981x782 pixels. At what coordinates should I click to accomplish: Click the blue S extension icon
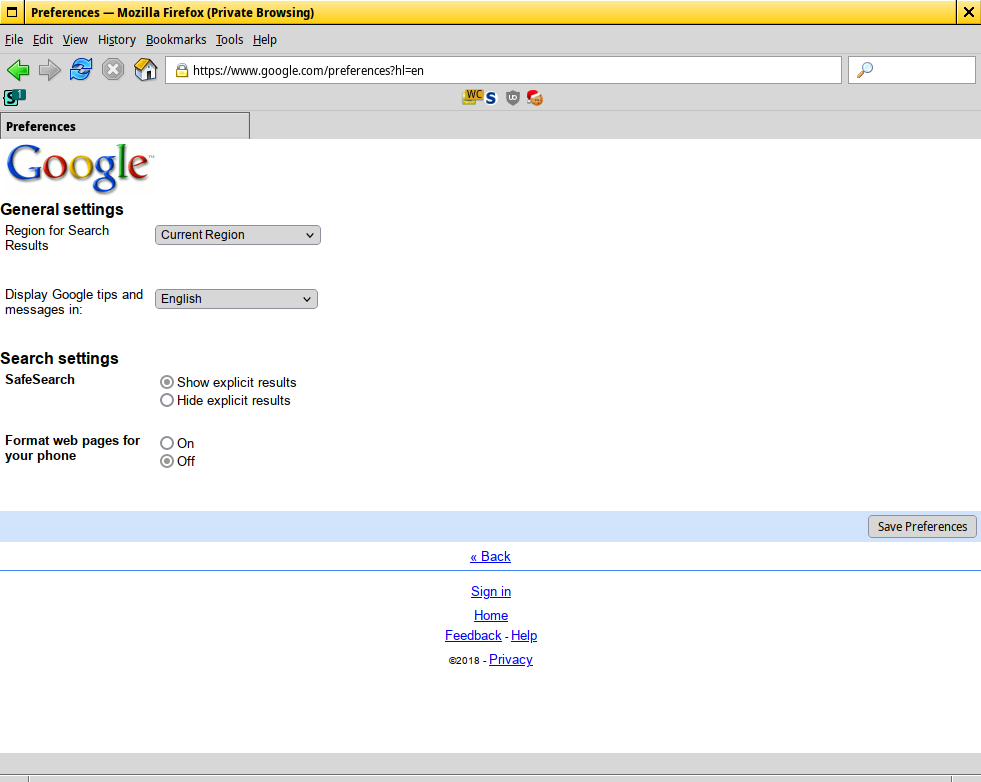(490, 98)
